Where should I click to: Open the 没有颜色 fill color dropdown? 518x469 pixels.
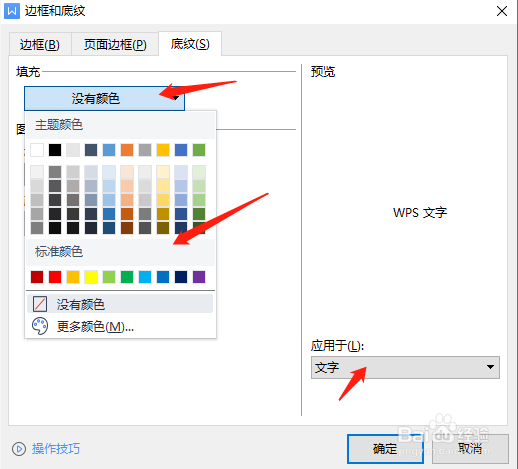(x=104, y=98)
